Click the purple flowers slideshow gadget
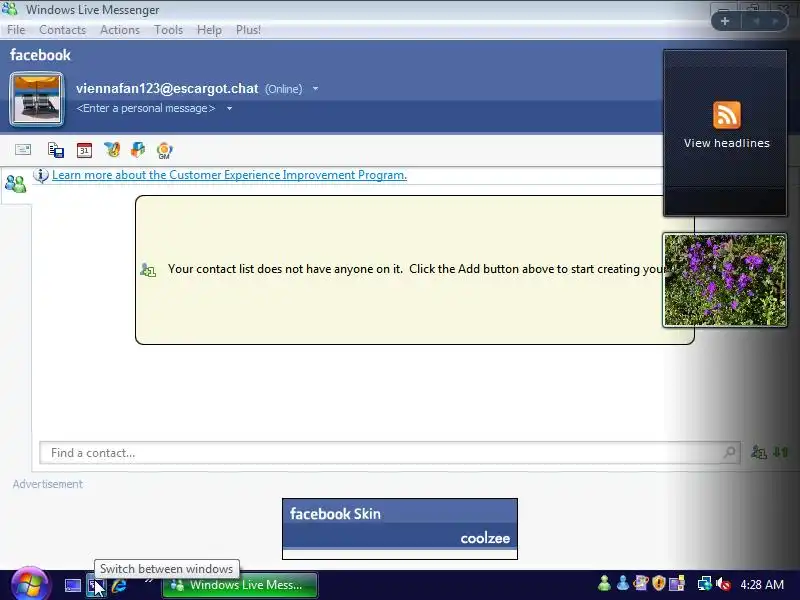This screenshot has height=600, width=800. [725, 280]
